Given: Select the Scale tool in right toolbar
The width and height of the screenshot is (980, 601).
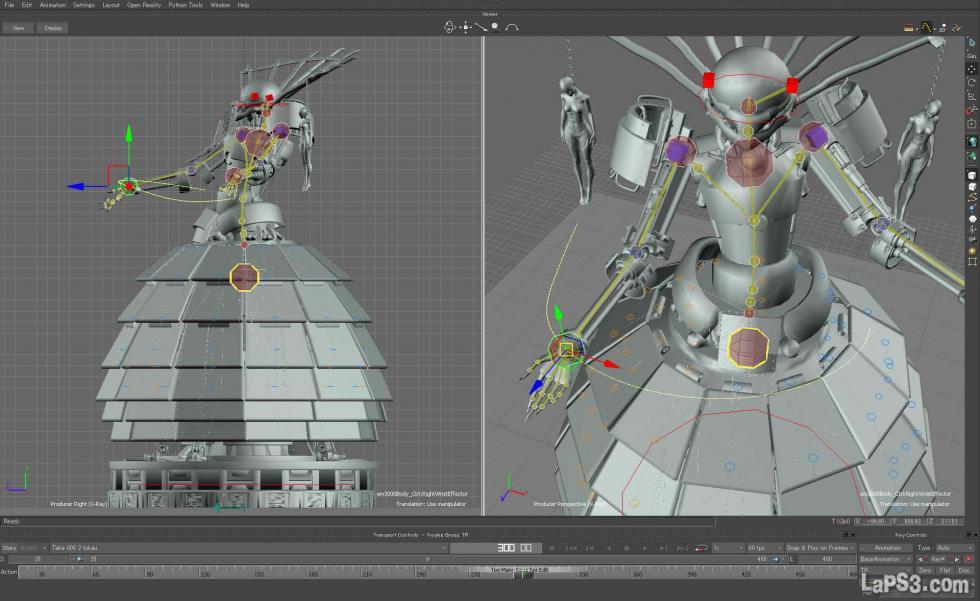Looking at the screenshot, I should (972, 96).
